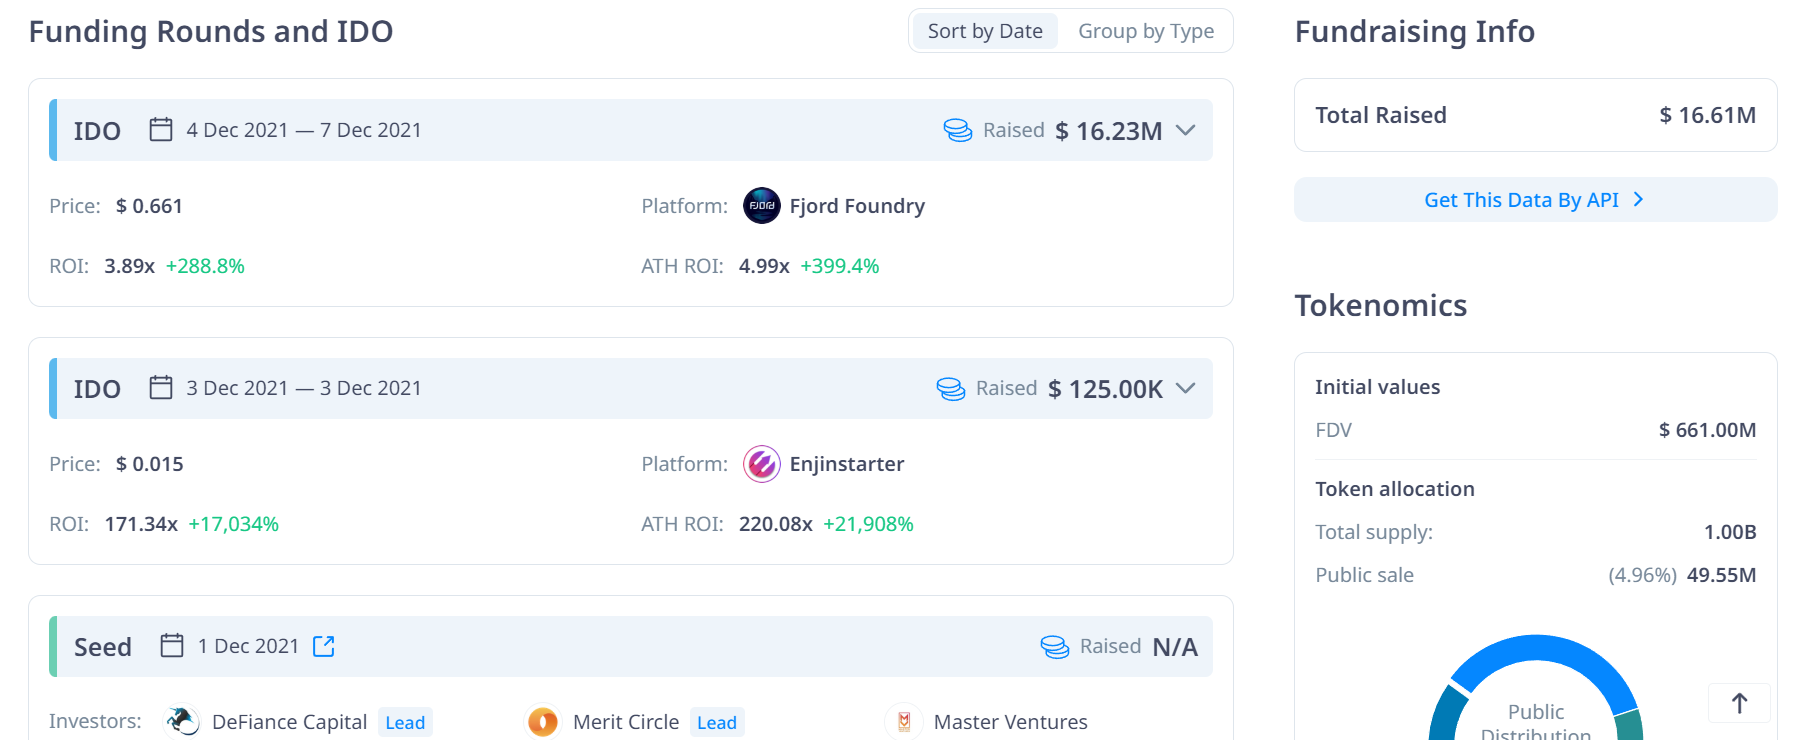Click the coins icon beside $16.23M raised
The image size is (1802, 740).
coord(957,131)
